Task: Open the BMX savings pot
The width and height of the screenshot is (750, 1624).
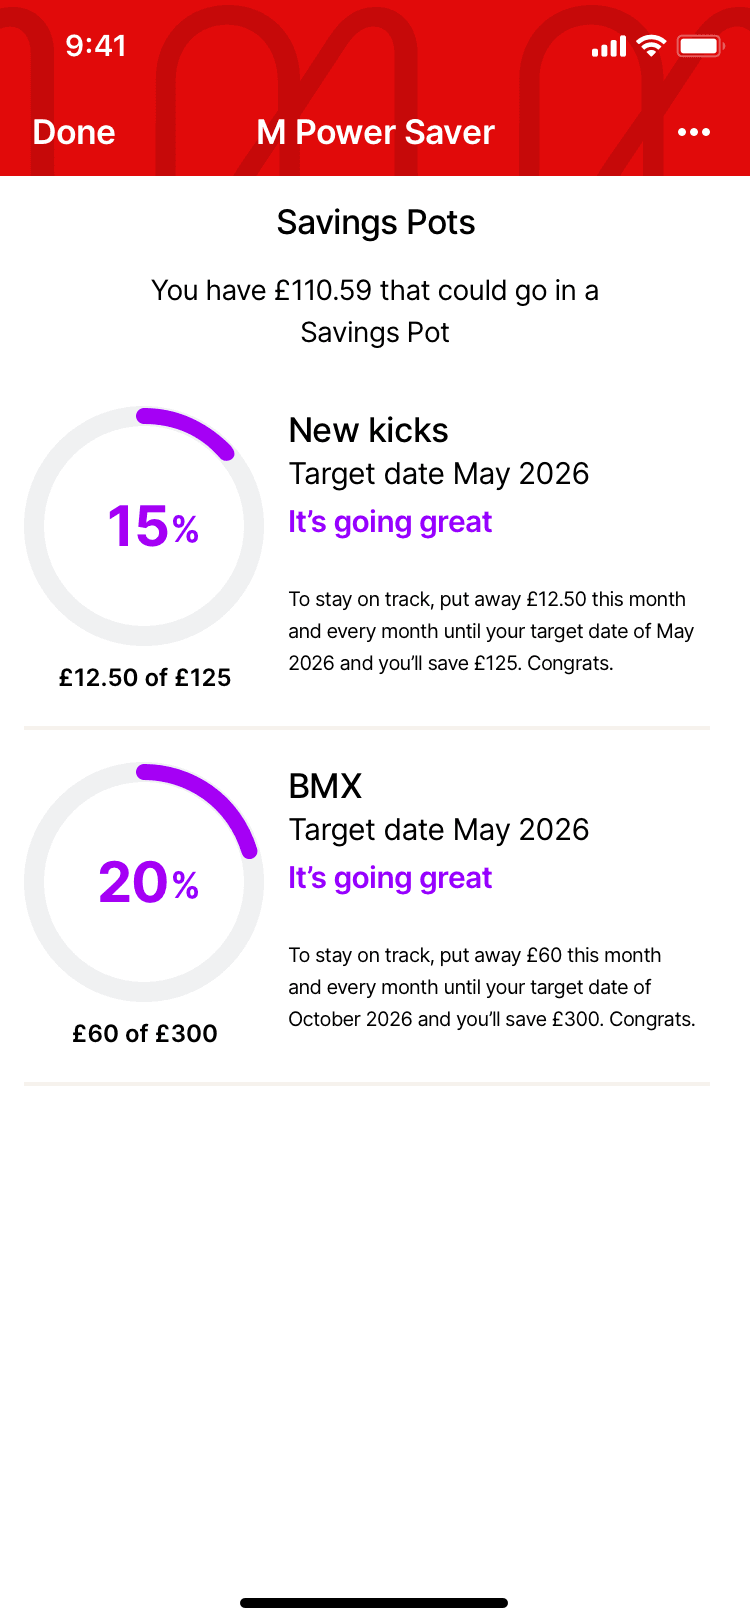Action: click(325, 786)
